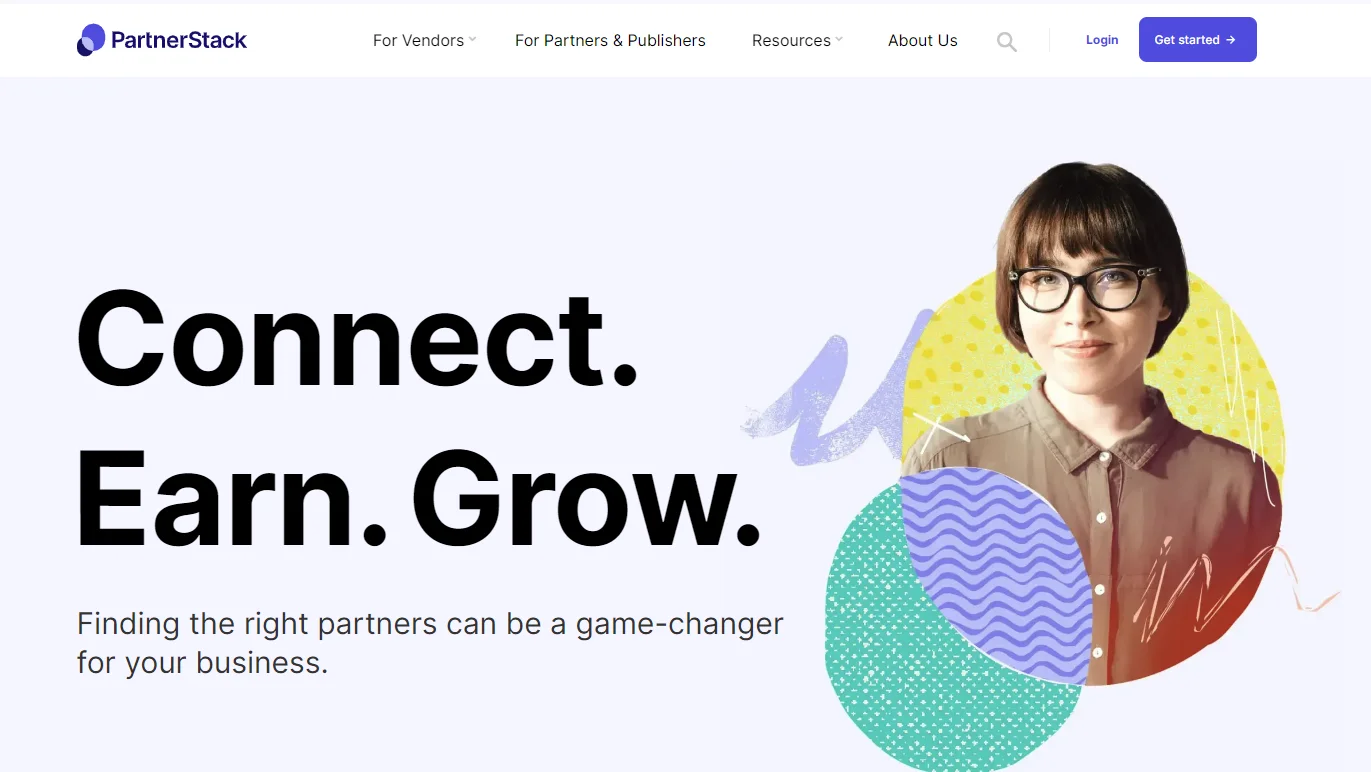Click the Login link
The image size is (1371, 772).
1102,40
